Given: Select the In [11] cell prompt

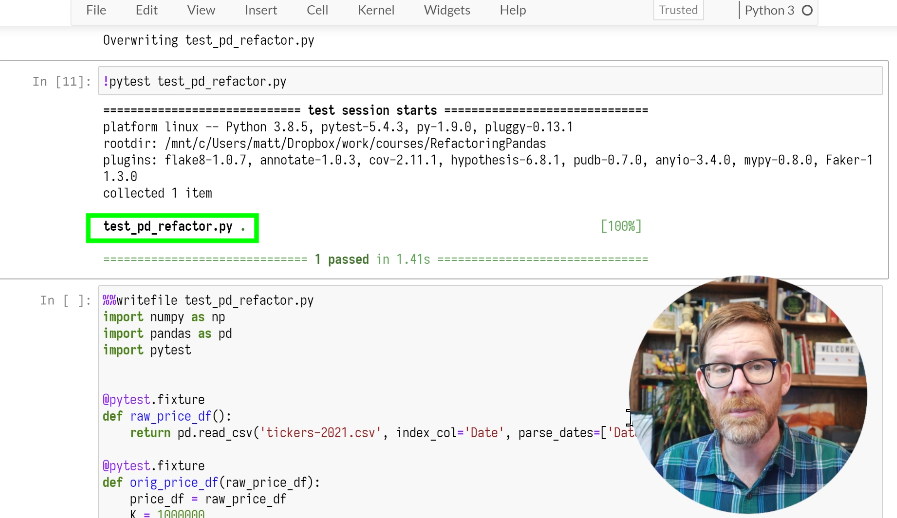Looking at the screenshot, I should tap(62, 82).
